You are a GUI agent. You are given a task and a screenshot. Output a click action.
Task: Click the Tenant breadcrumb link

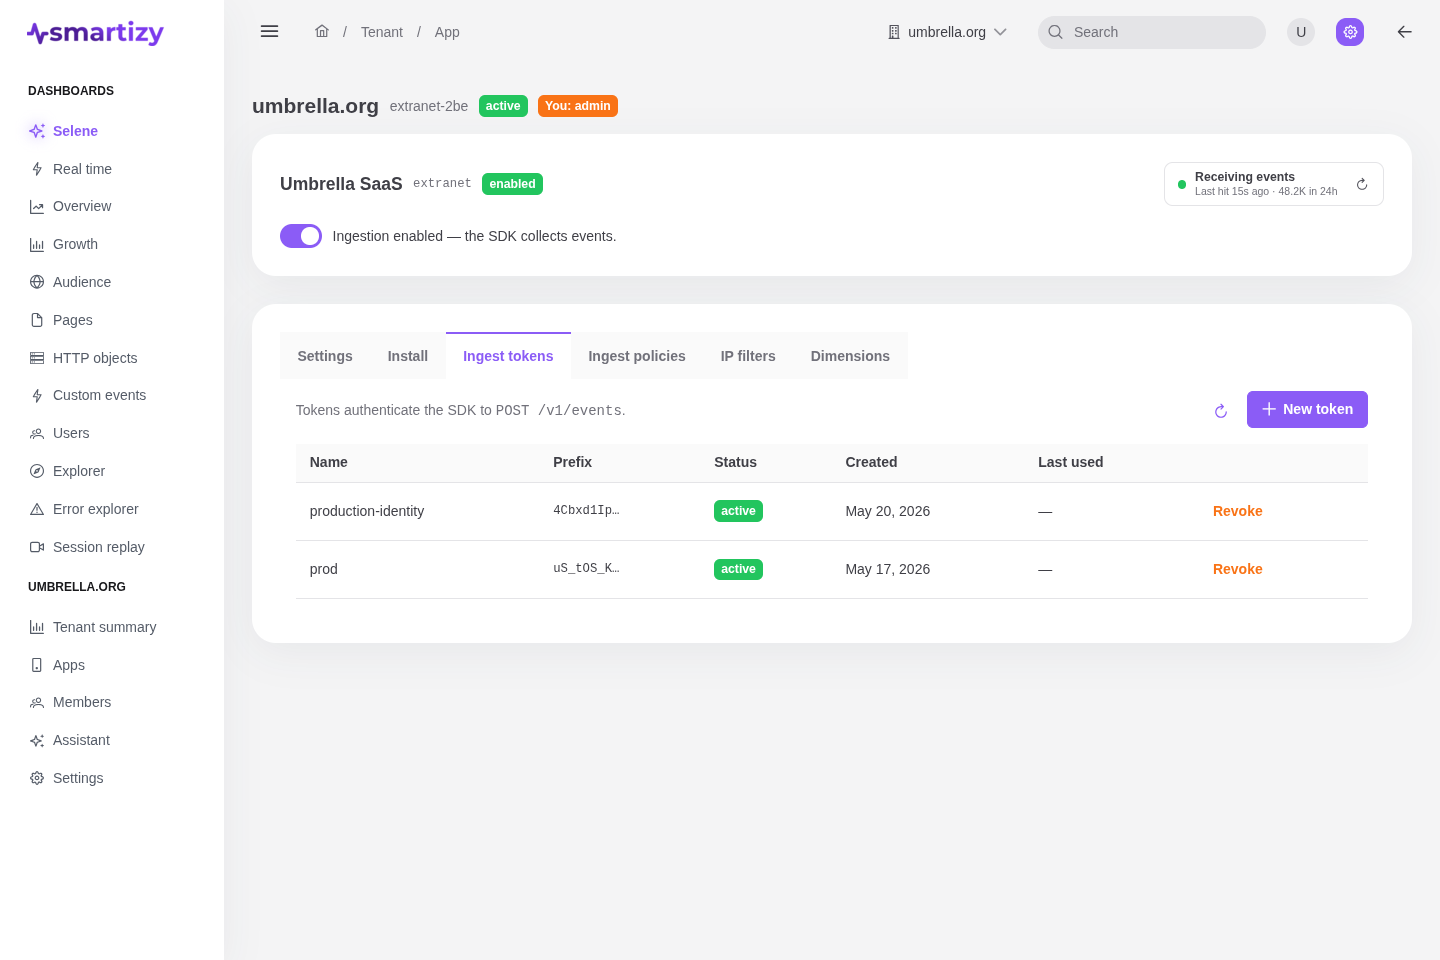[382, 32]
